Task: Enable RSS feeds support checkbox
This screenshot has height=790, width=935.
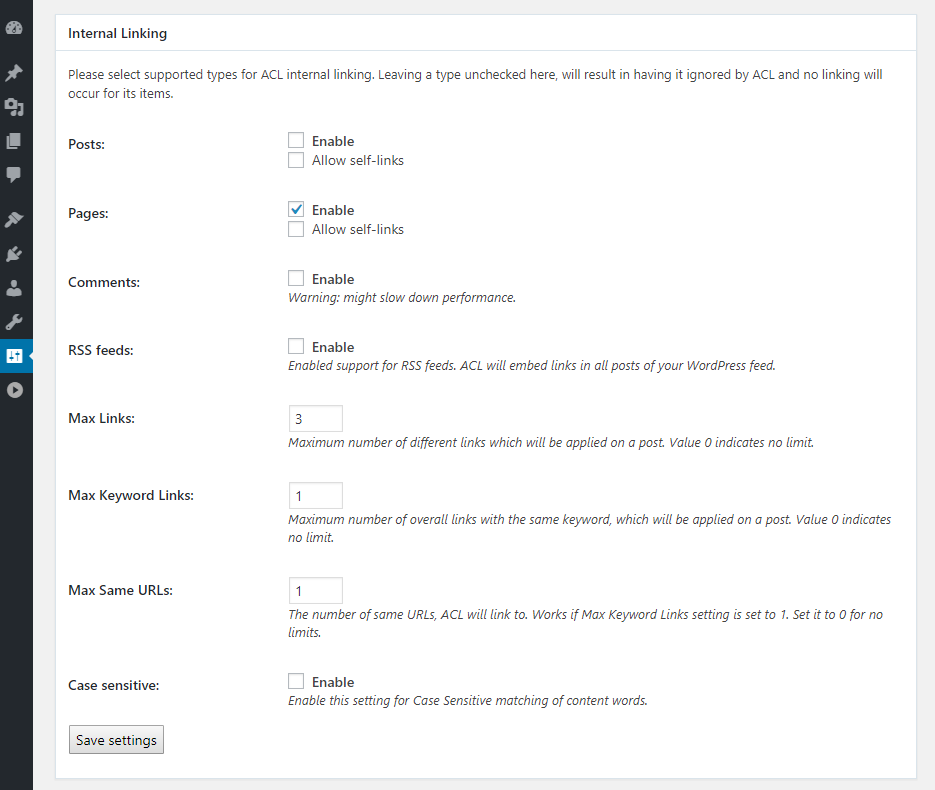Action: 296,347
